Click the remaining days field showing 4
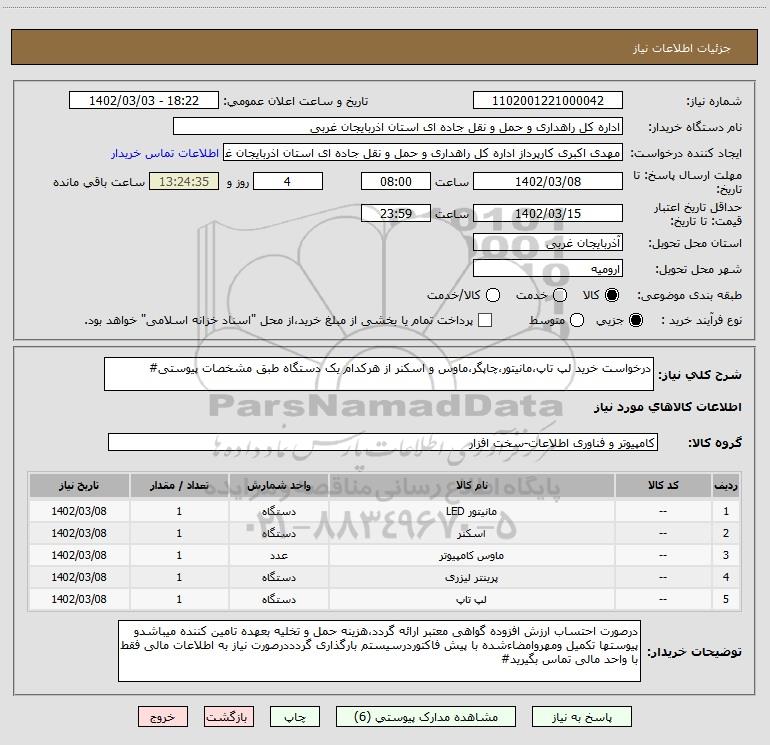770x745 pixels. (x=288, y=182)
